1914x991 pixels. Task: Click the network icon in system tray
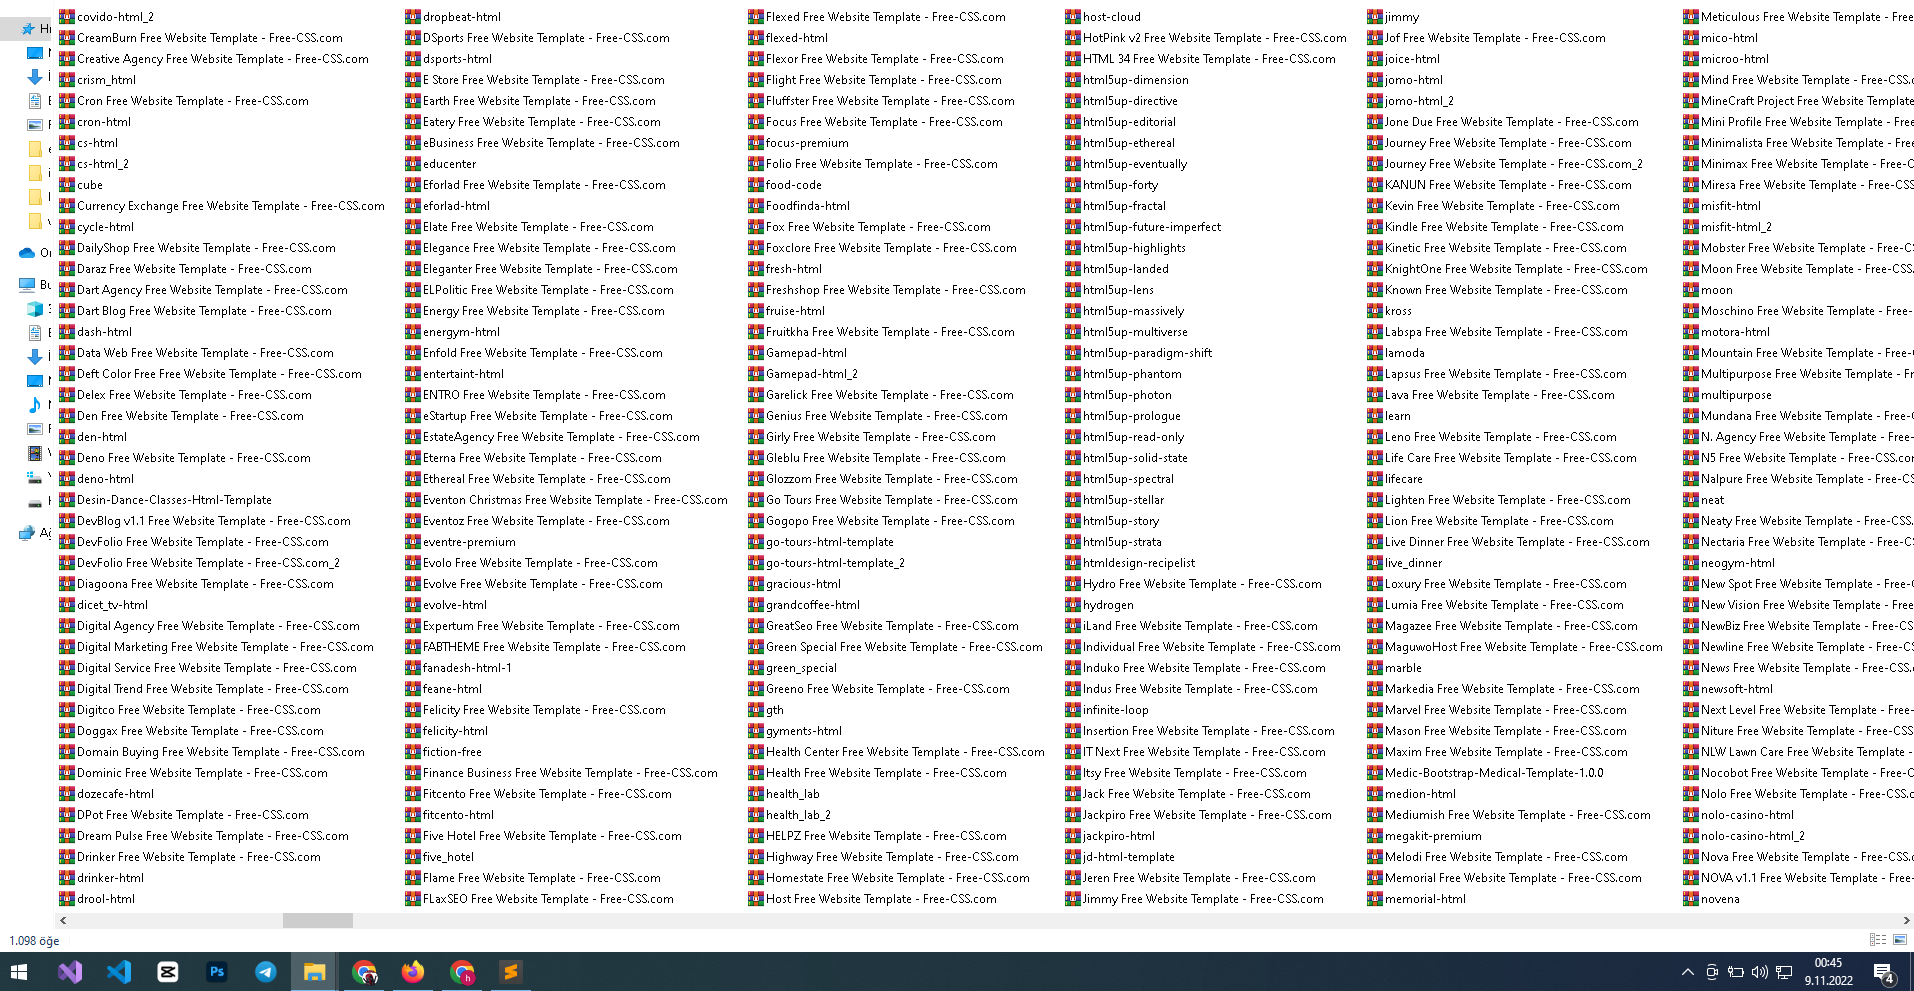point(1784,972)
